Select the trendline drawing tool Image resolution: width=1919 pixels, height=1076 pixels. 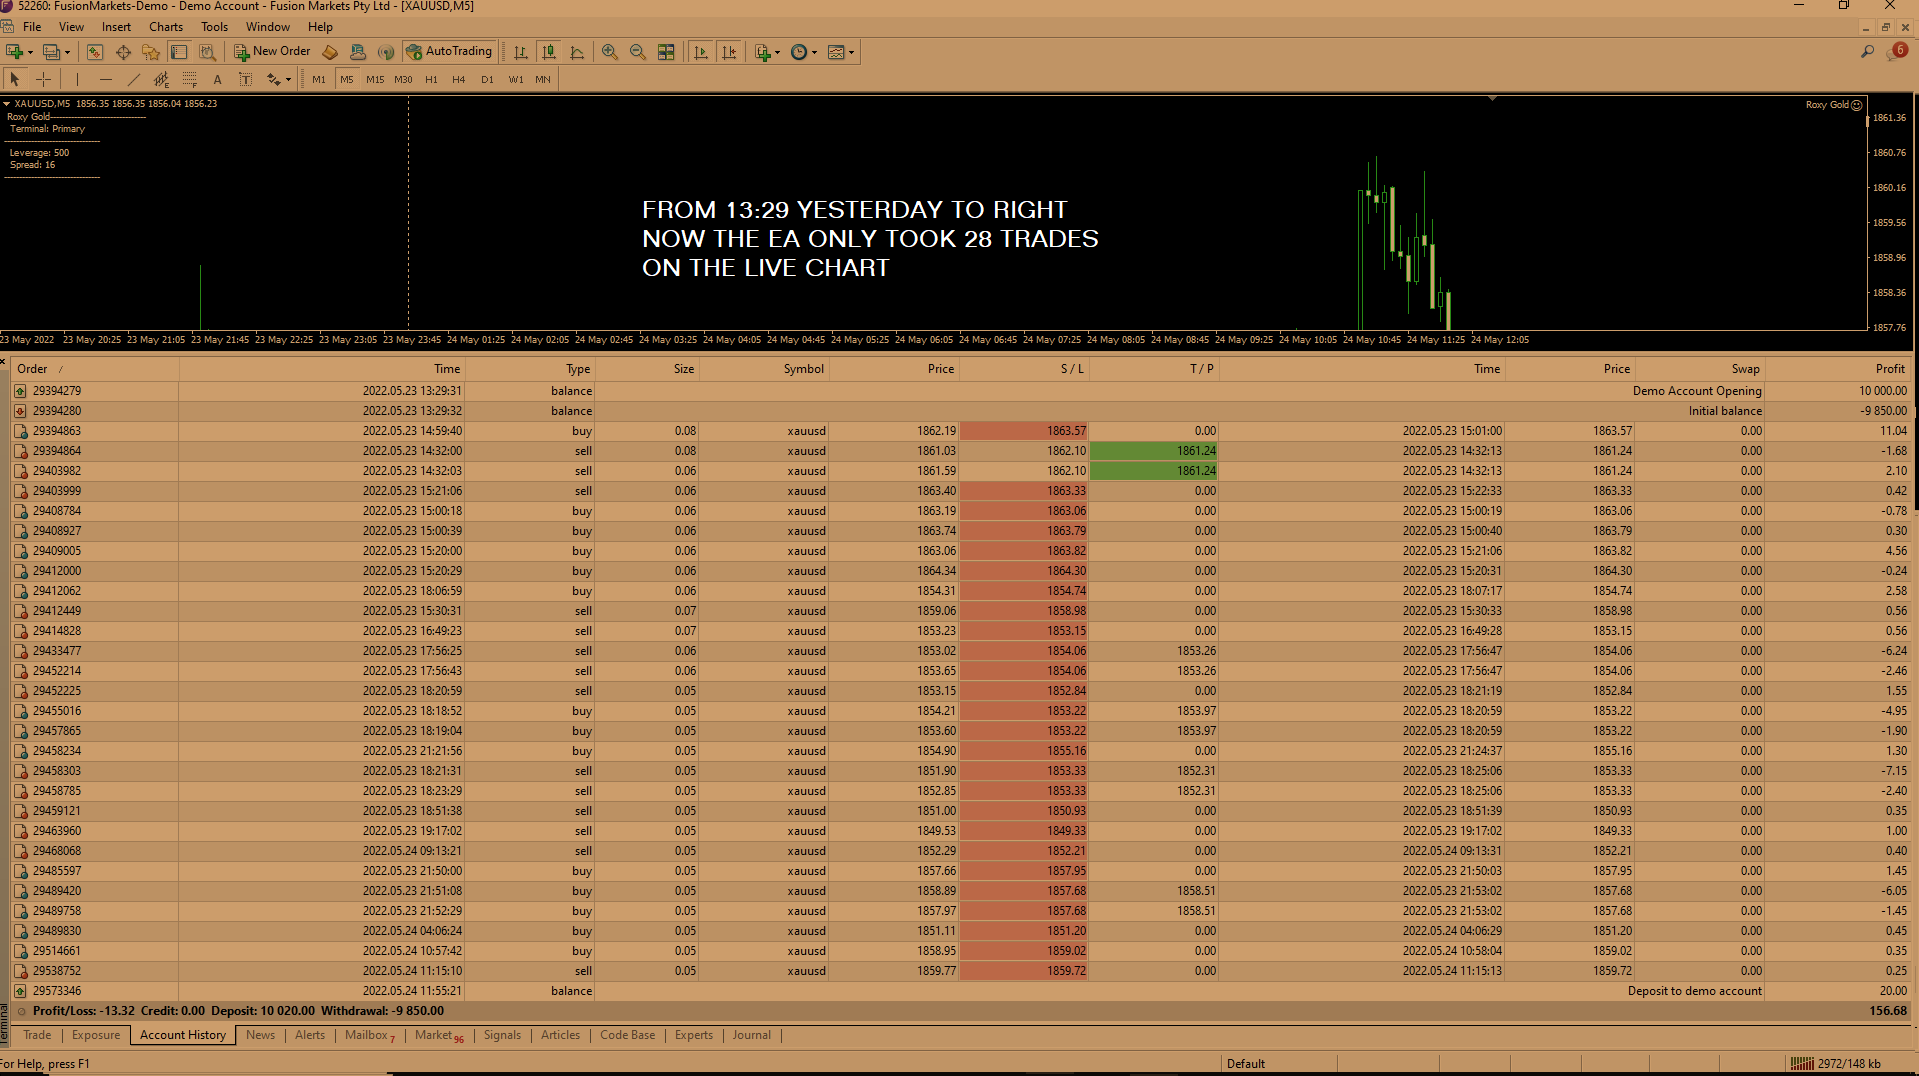133,79
